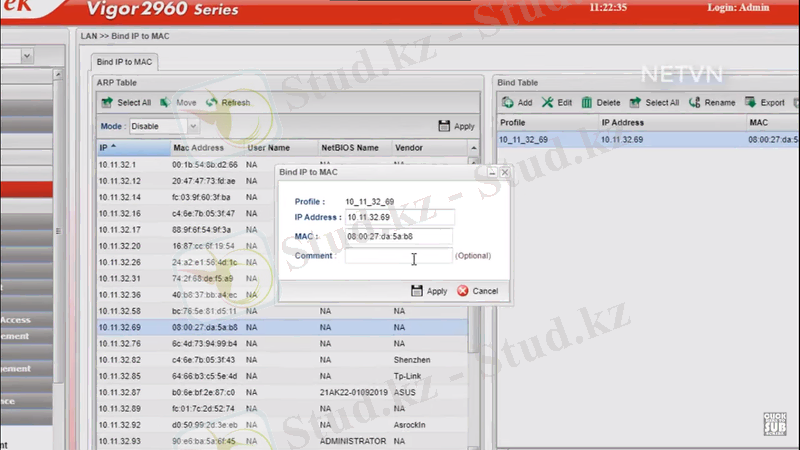This screenshot has height=450, width=800.
Task: Select ARP row 10.11.32.31
Action: pos(282,279)
